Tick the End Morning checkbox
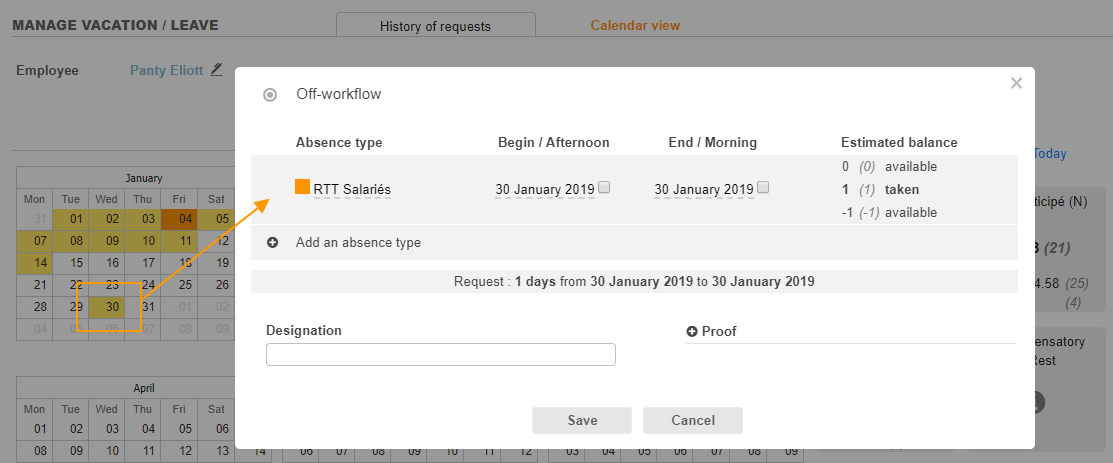This screenshot has height=463, width=1113. coord(764,187)
